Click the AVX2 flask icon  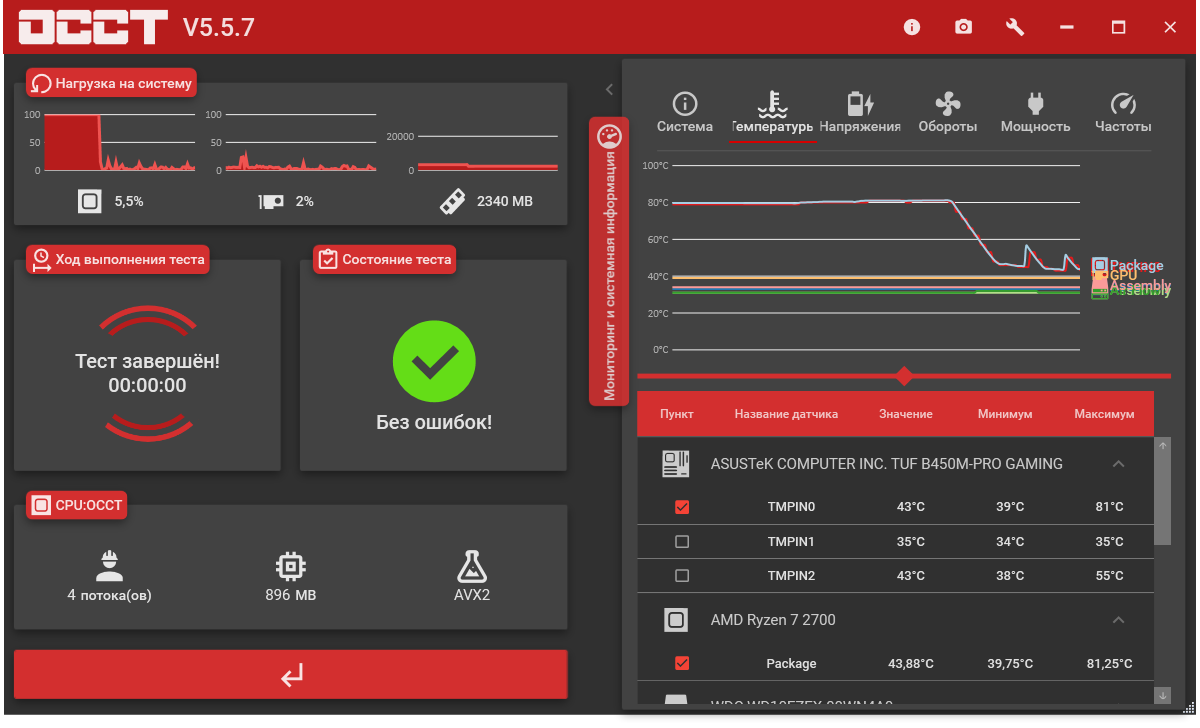pos(472,567)
